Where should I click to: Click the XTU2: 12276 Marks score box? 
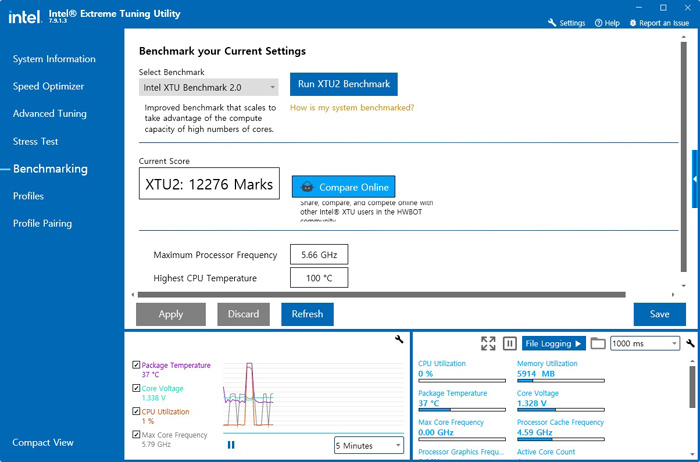tap(209, 183)
